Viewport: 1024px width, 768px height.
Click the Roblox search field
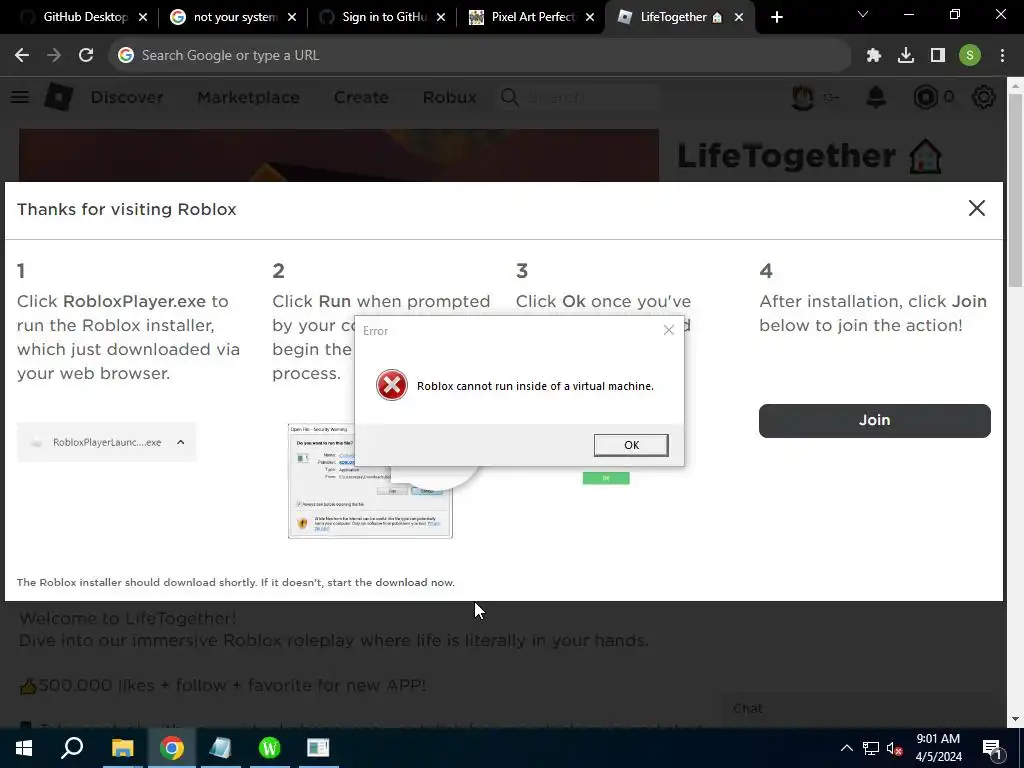click(578, 97)
